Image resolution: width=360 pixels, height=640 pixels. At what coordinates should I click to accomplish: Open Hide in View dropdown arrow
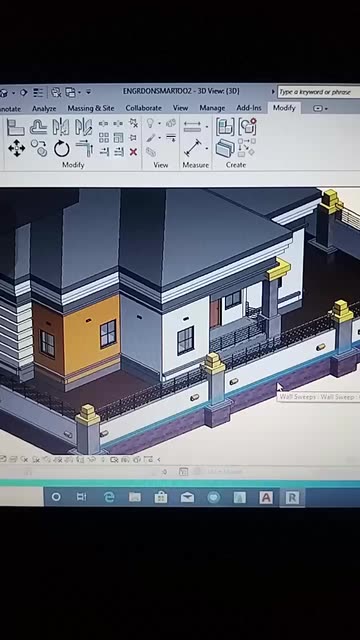[159, 123]
